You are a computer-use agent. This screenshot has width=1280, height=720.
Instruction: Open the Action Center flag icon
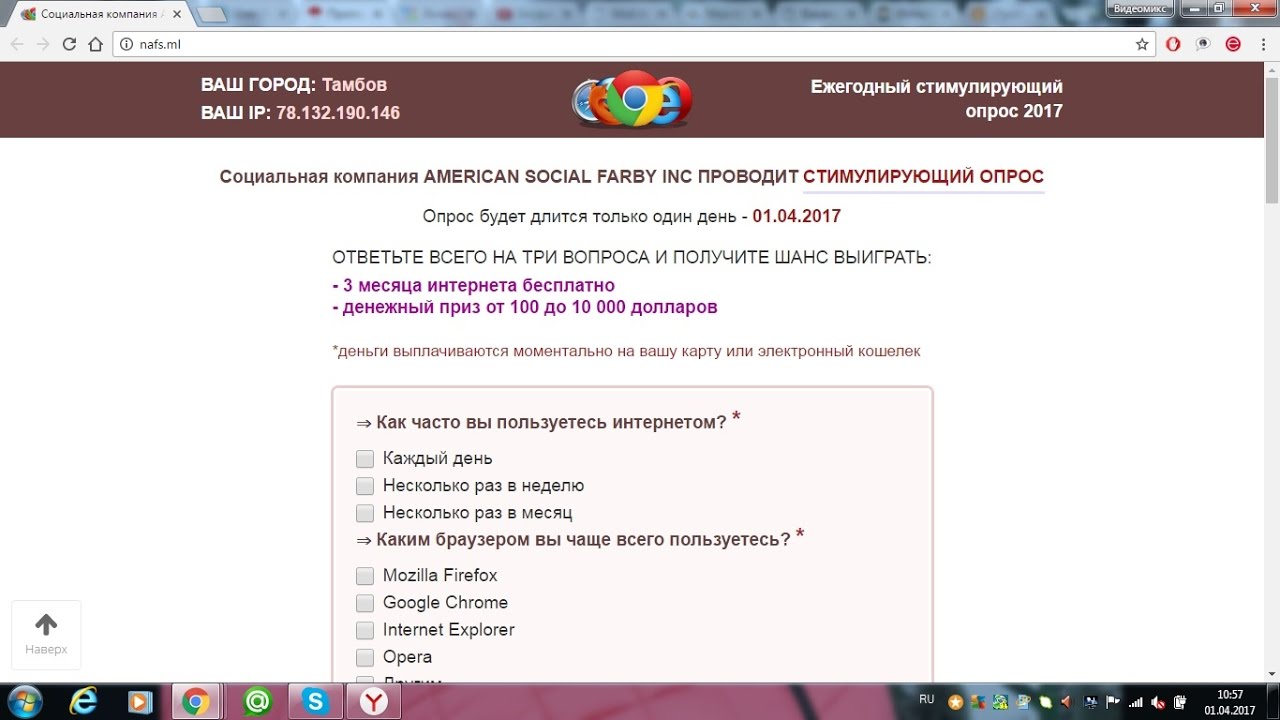(x=1113, y=702)
